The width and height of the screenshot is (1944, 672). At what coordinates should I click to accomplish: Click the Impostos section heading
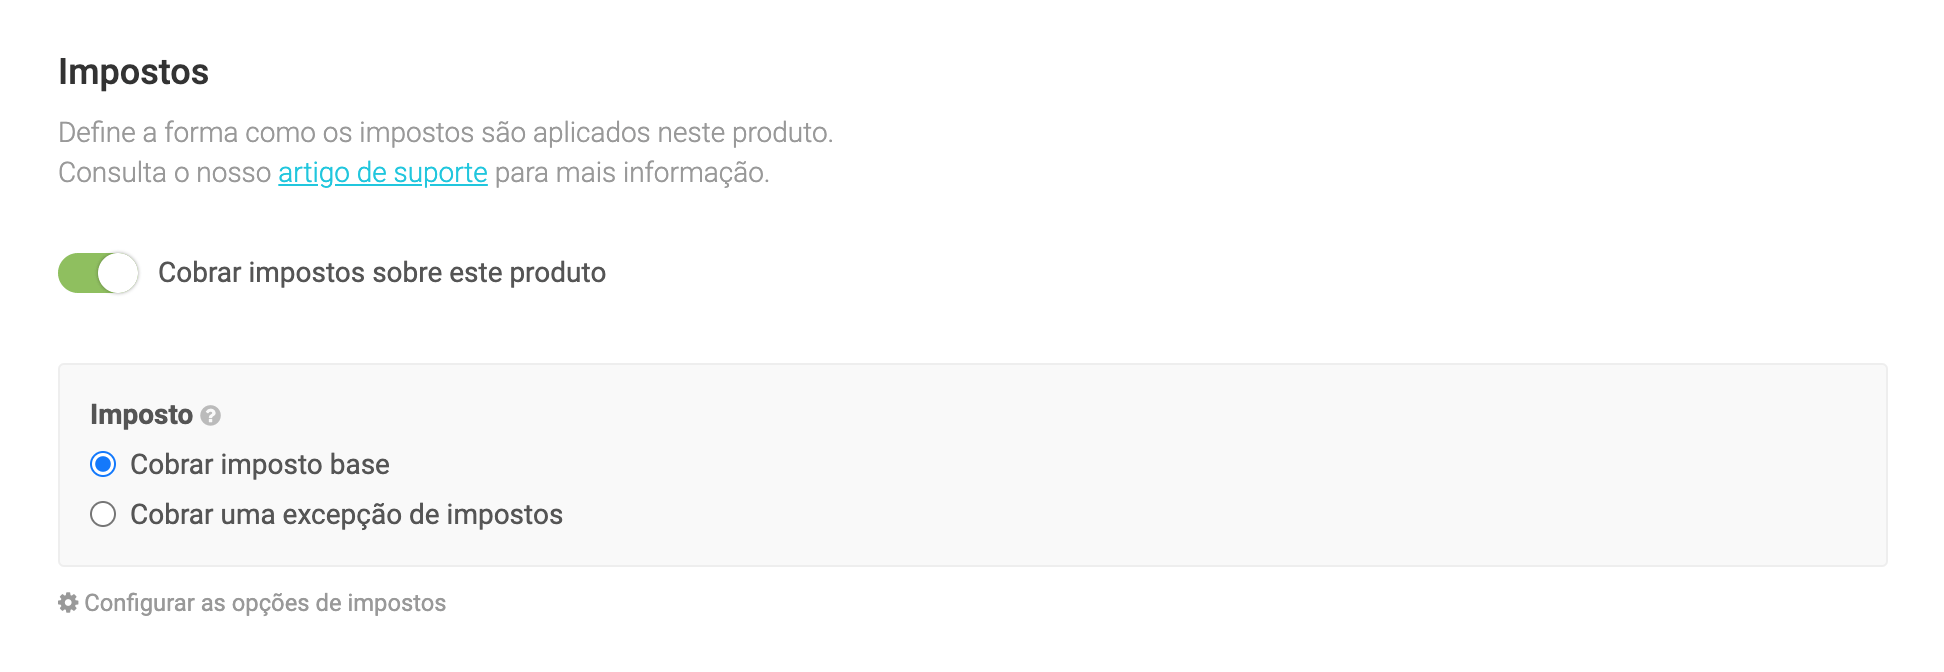pyautogui.click(x=133, y=72)
